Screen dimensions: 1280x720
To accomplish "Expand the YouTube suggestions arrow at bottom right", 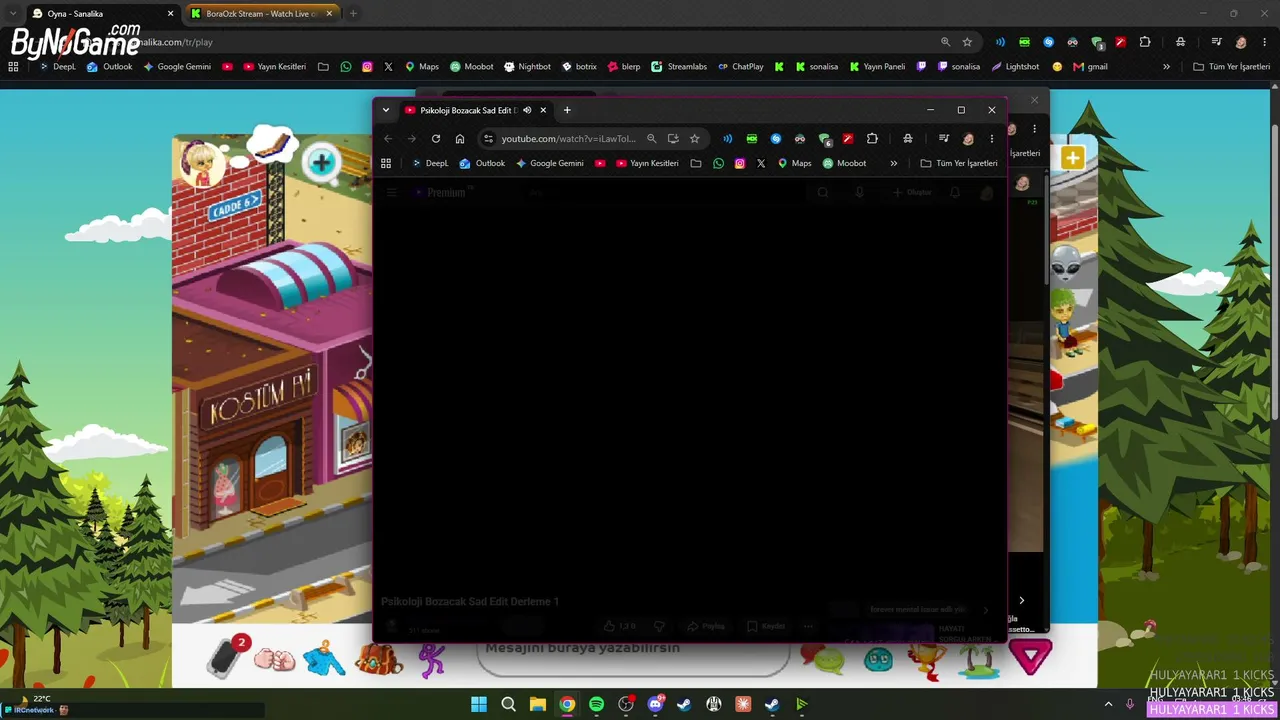I will click(x=1021, y=600).
